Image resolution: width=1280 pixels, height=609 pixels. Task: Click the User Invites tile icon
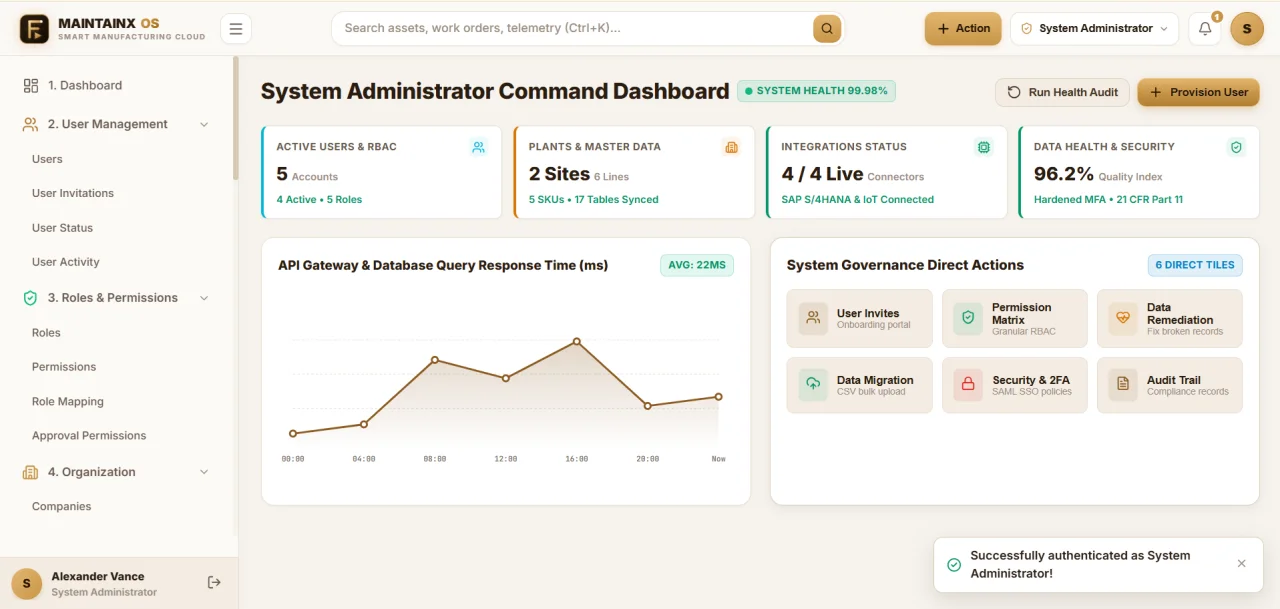pyautogui.click(x=814, y=319)
